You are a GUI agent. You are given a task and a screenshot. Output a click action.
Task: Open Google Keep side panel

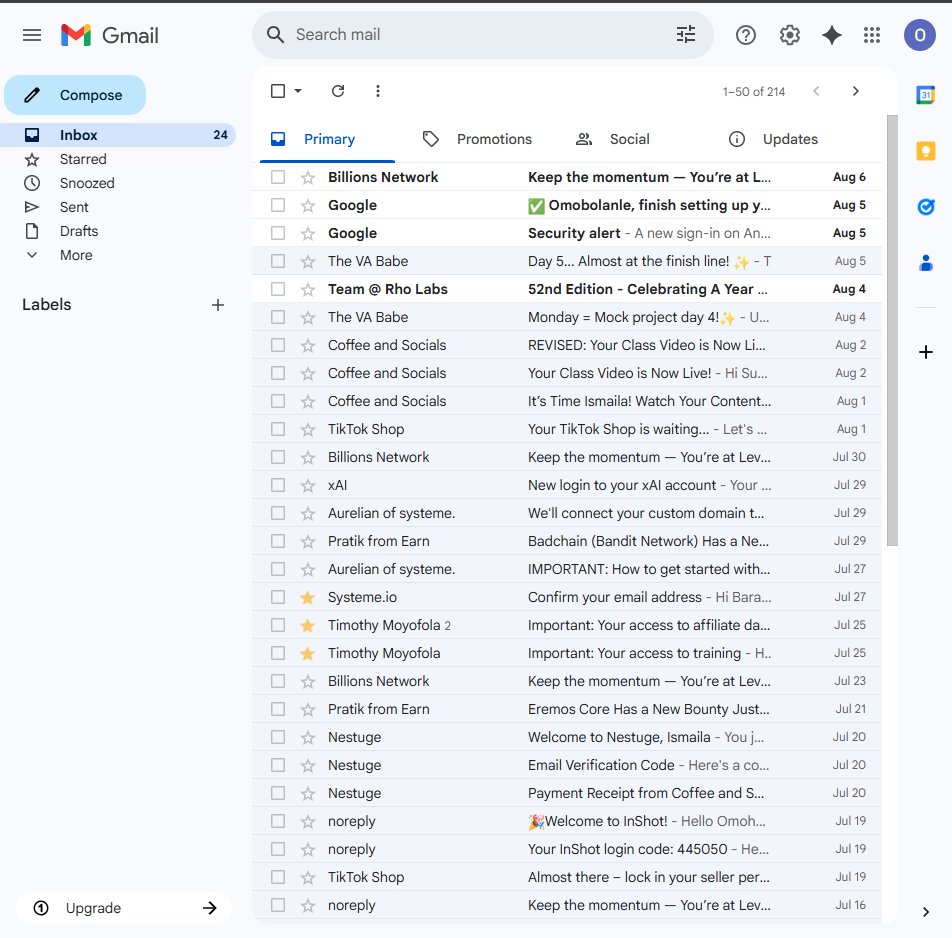point(926,151)
